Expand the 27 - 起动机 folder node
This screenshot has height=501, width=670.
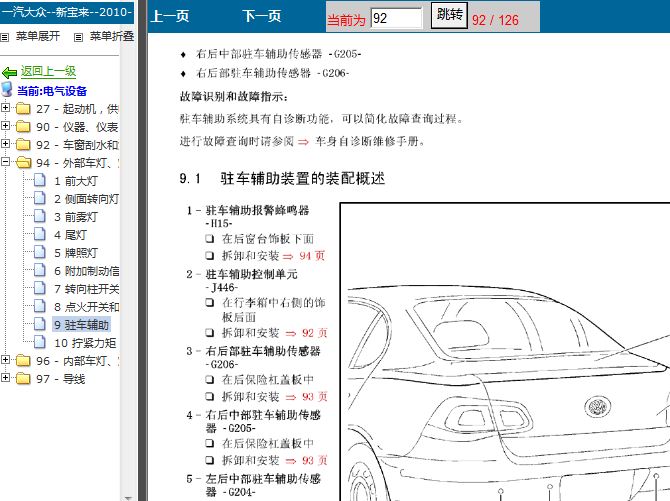click(x=5, y=108)
